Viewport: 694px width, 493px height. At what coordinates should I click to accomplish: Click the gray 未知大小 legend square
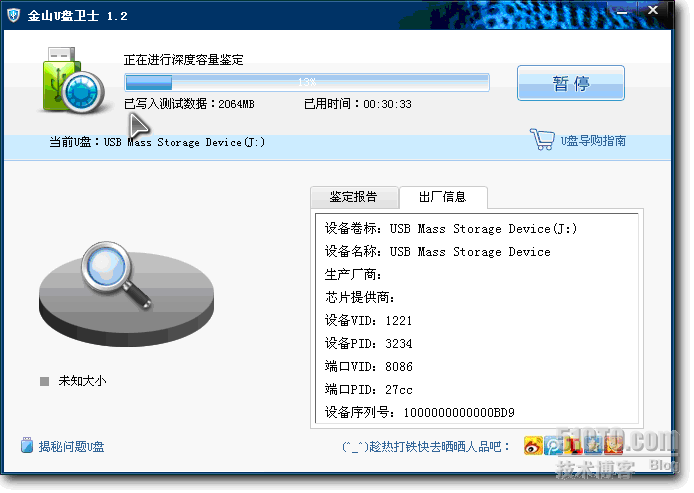point(44,381)
